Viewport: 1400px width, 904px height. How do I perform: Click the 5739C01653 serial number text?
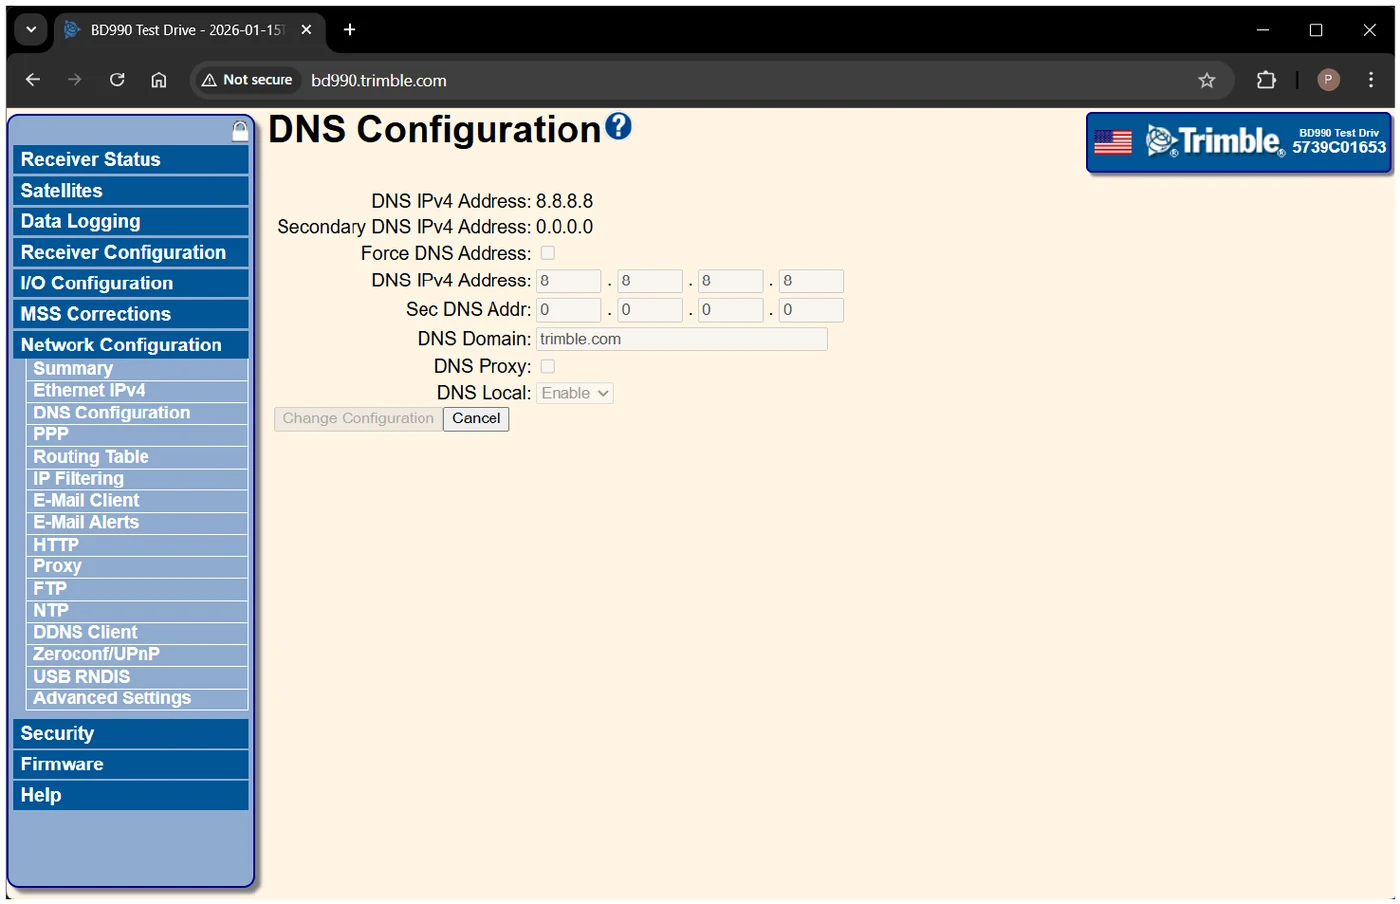tap(1339, 148)
